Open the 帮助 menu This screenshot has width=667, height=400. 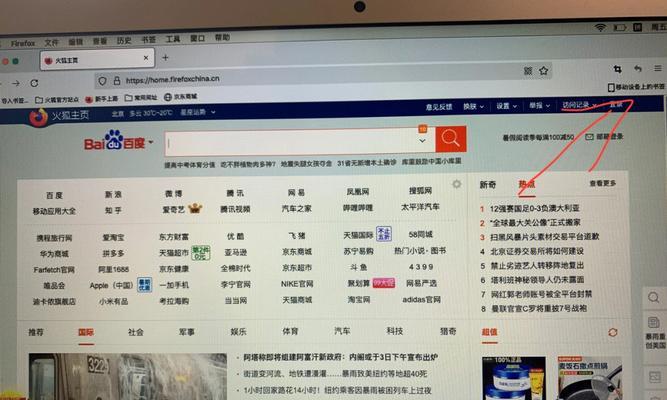(x=222, y=37)
